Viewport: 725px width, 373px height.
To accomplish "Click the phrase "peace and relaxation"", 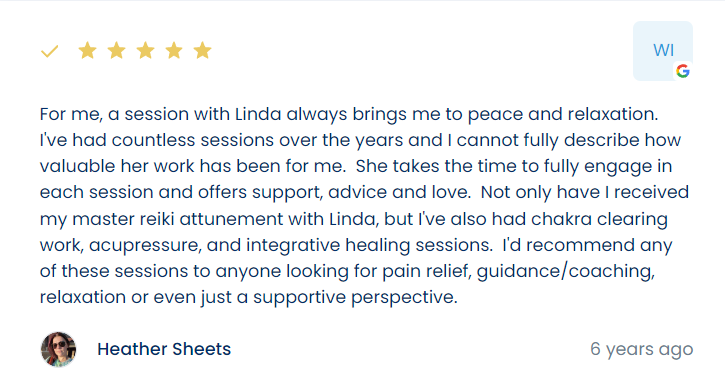I will [563, 114].
